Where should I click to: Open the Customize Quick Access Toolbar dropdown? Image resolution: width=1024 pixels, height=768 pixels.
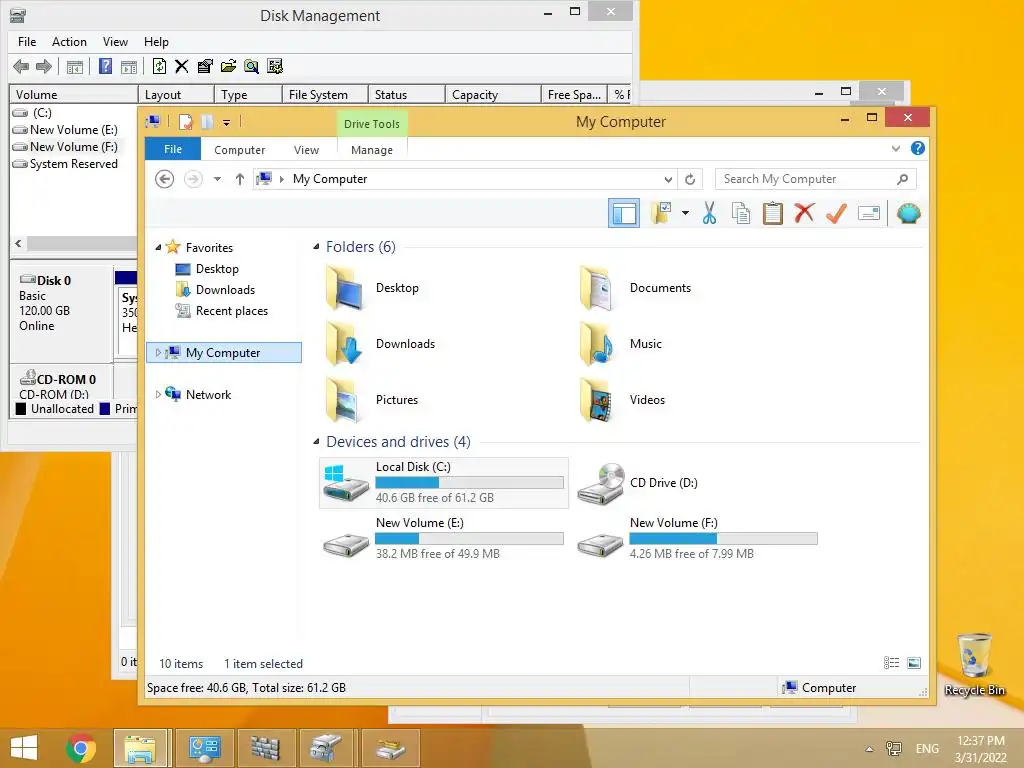226,122
